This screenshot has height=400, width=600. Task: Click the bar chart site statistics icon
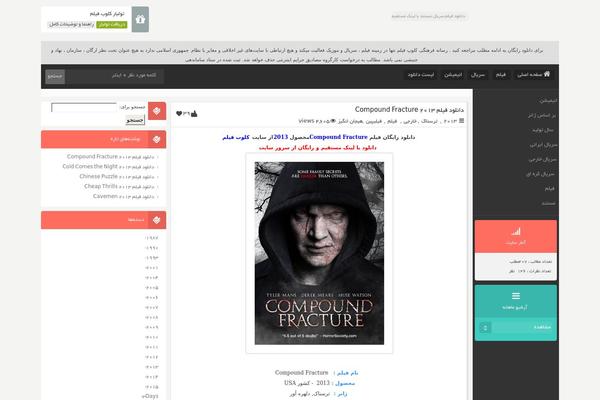516,231
